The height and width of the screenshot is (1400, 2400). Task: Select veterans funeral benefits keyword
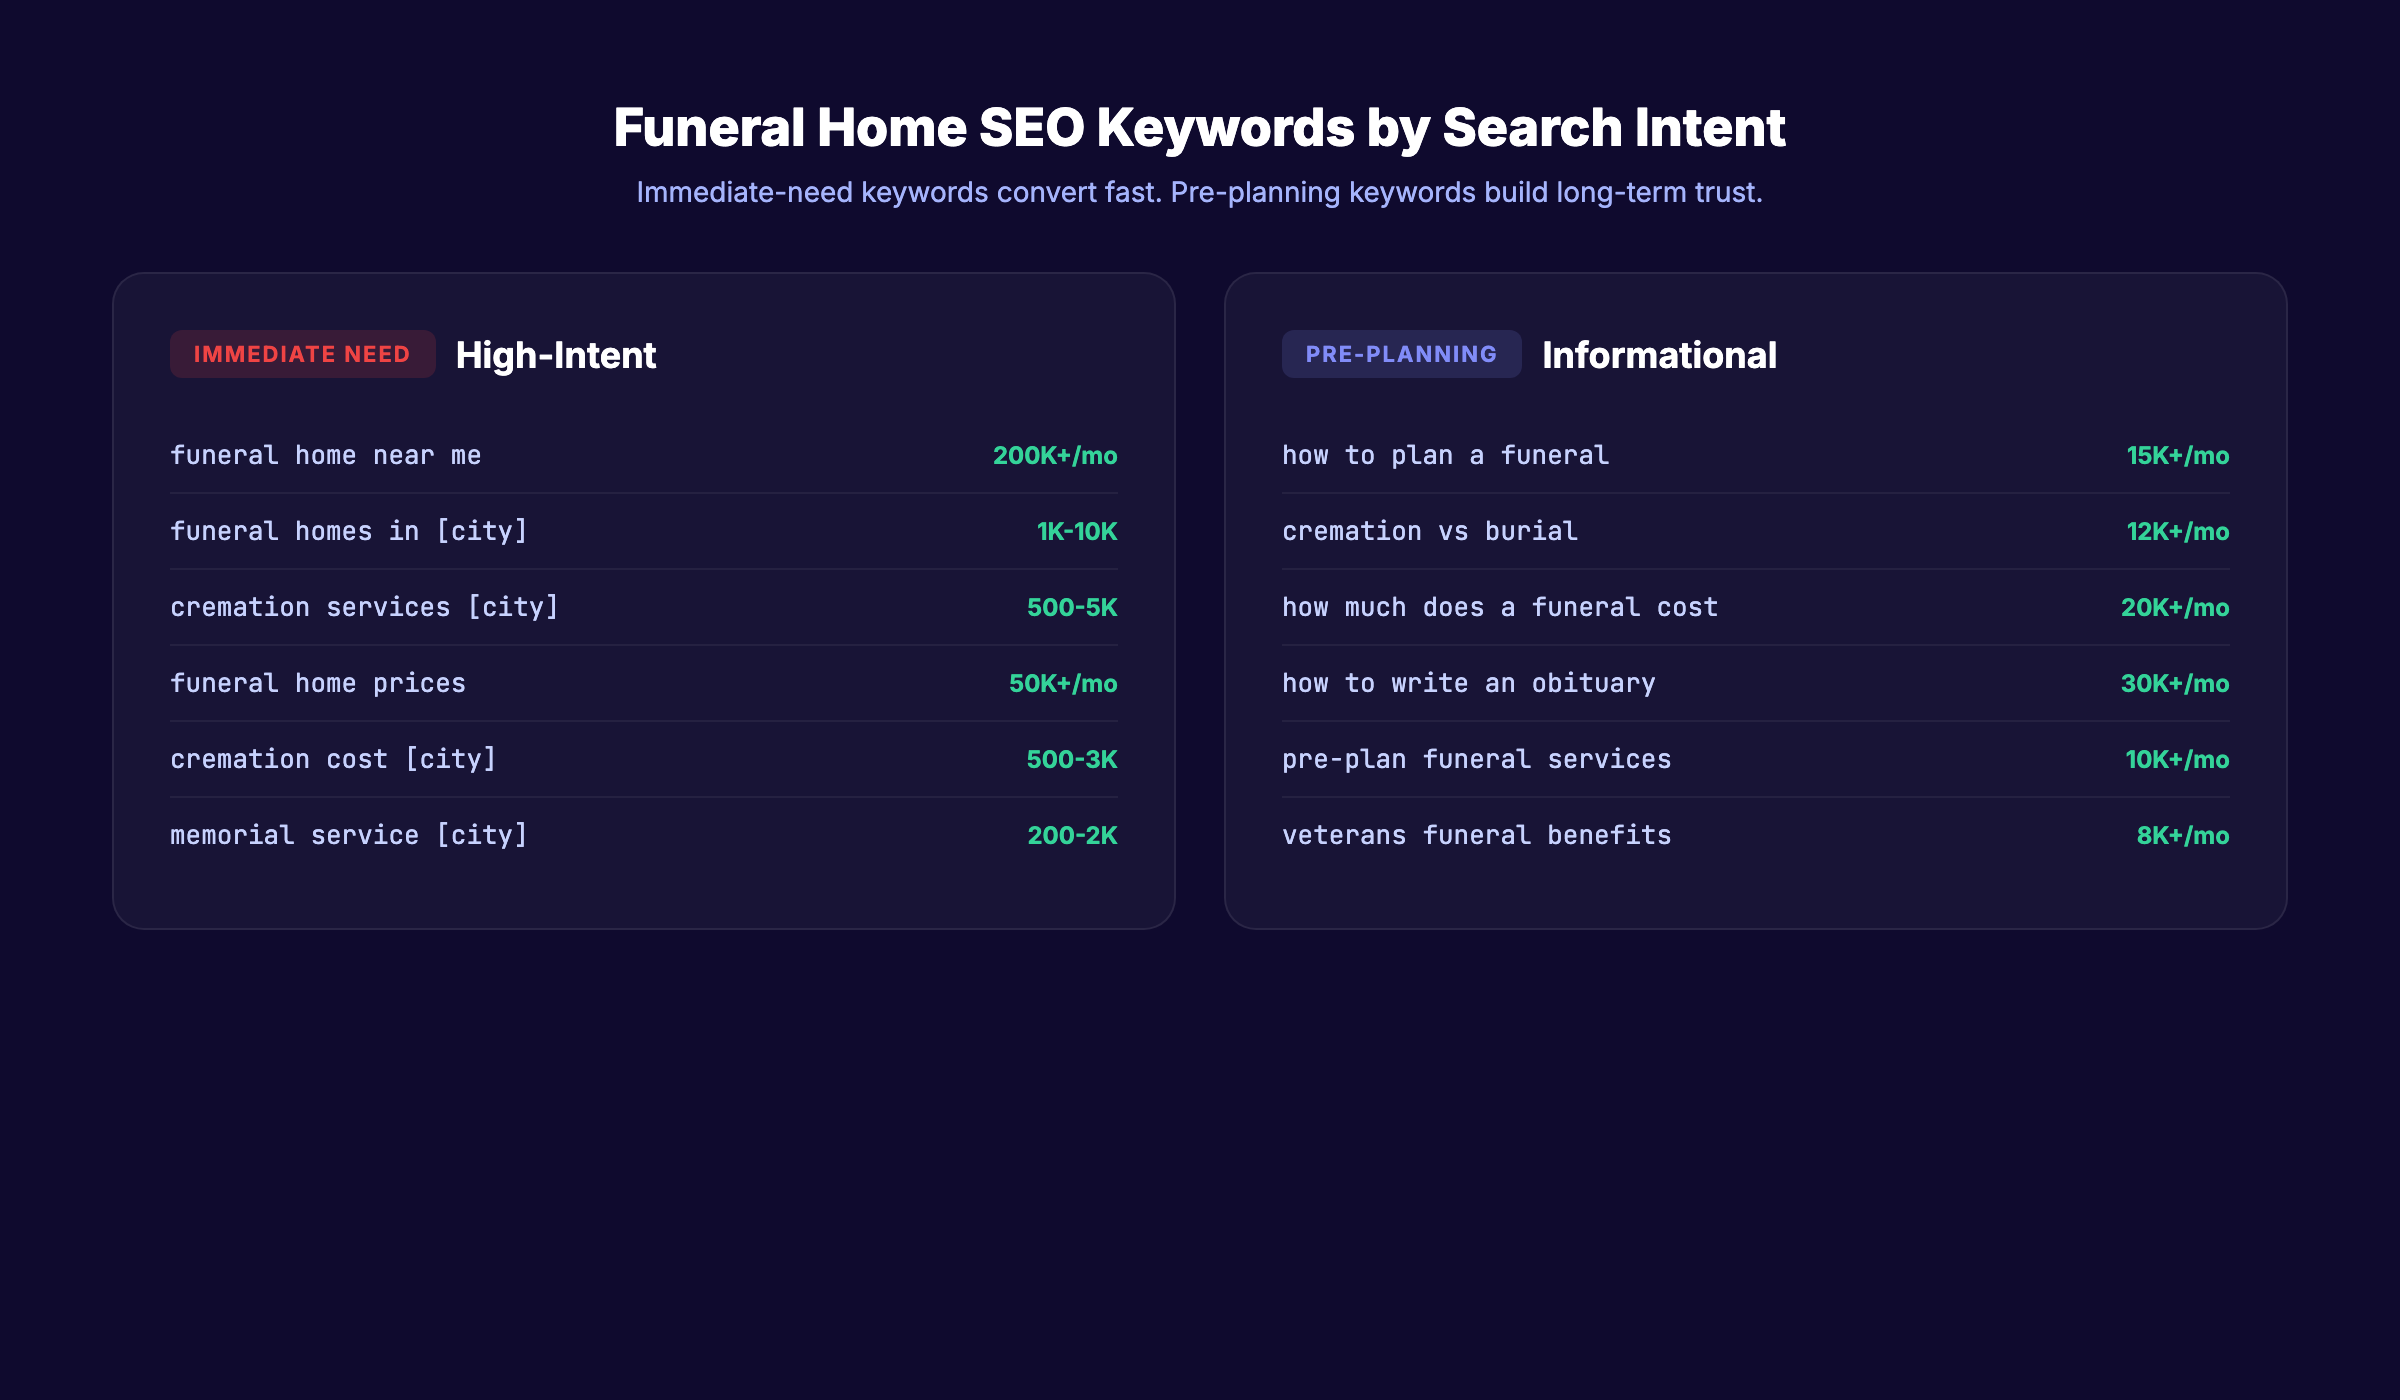[1476, 835]
